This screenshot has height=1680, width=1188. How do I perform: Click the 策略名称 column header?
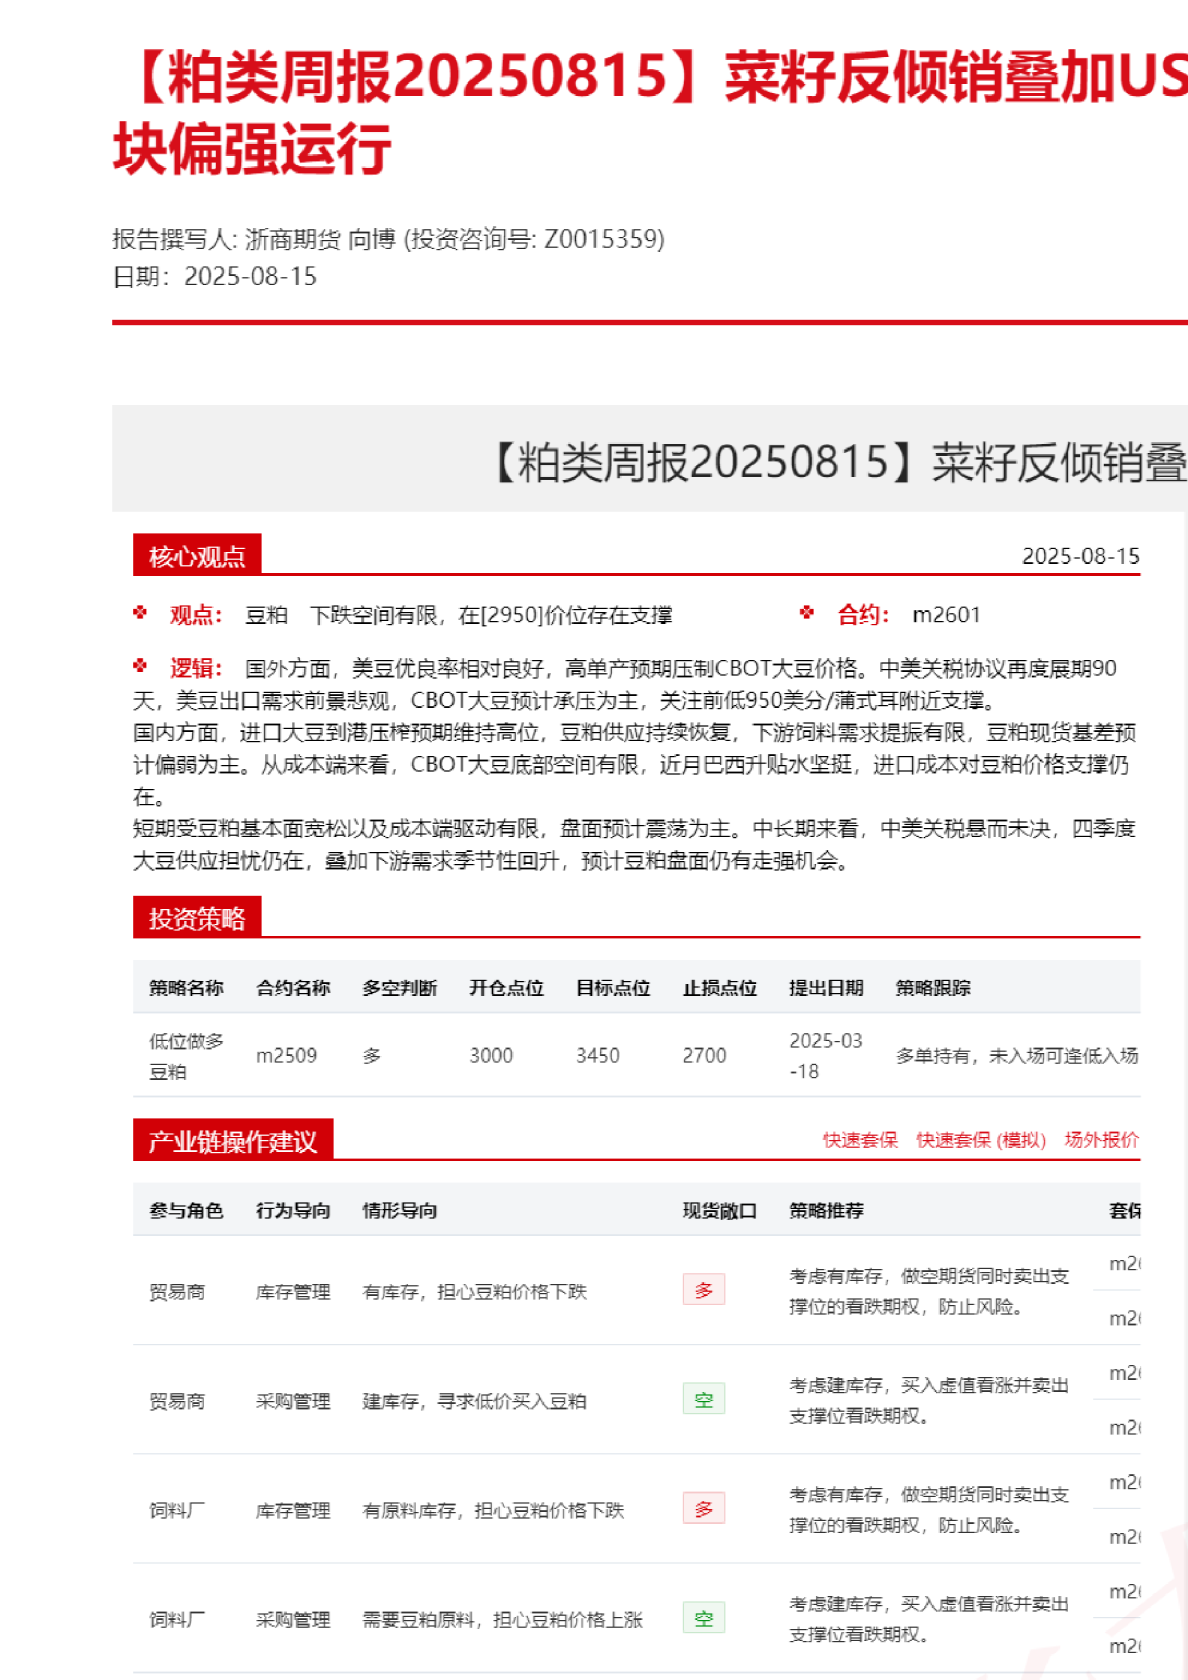[x=186, y=988]
